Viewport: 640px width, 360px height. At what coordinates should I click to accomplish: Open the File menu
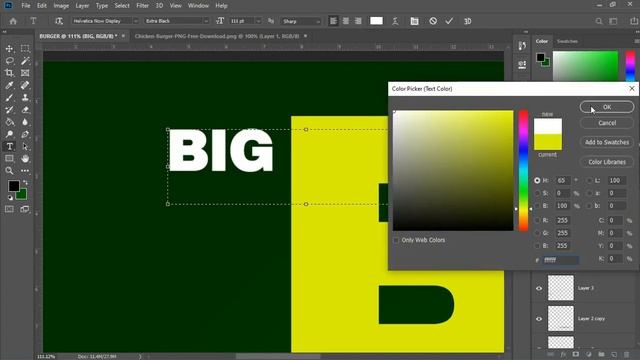(x=26, y=6)
